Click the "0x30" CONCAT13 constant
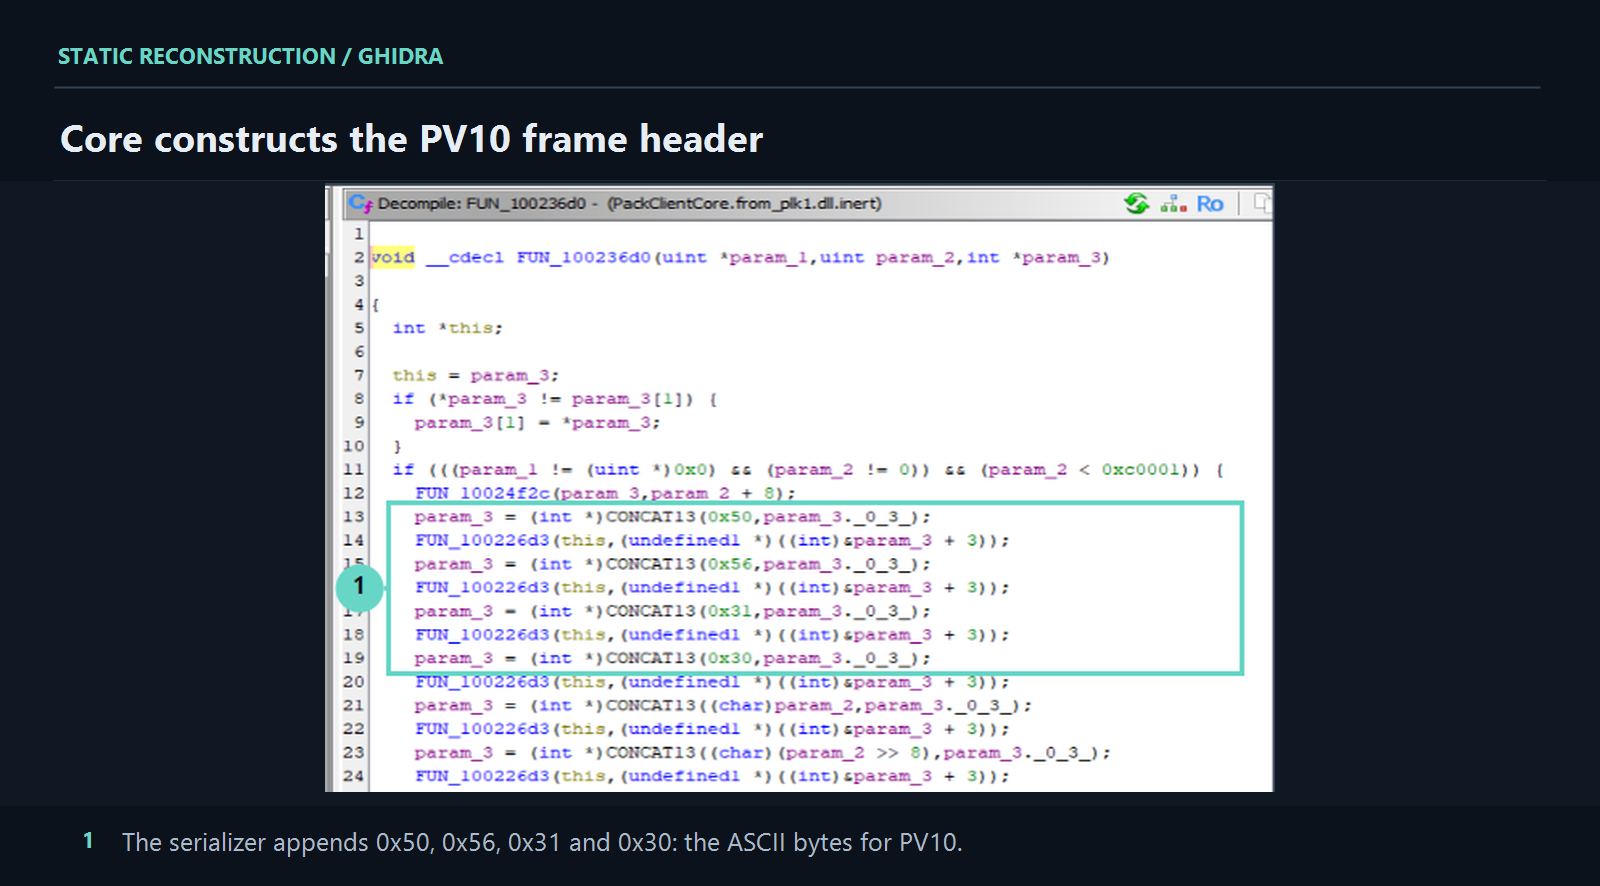The width and height of the screenshot is (1600, 886). pyautogui.click(x=729, y=658)
